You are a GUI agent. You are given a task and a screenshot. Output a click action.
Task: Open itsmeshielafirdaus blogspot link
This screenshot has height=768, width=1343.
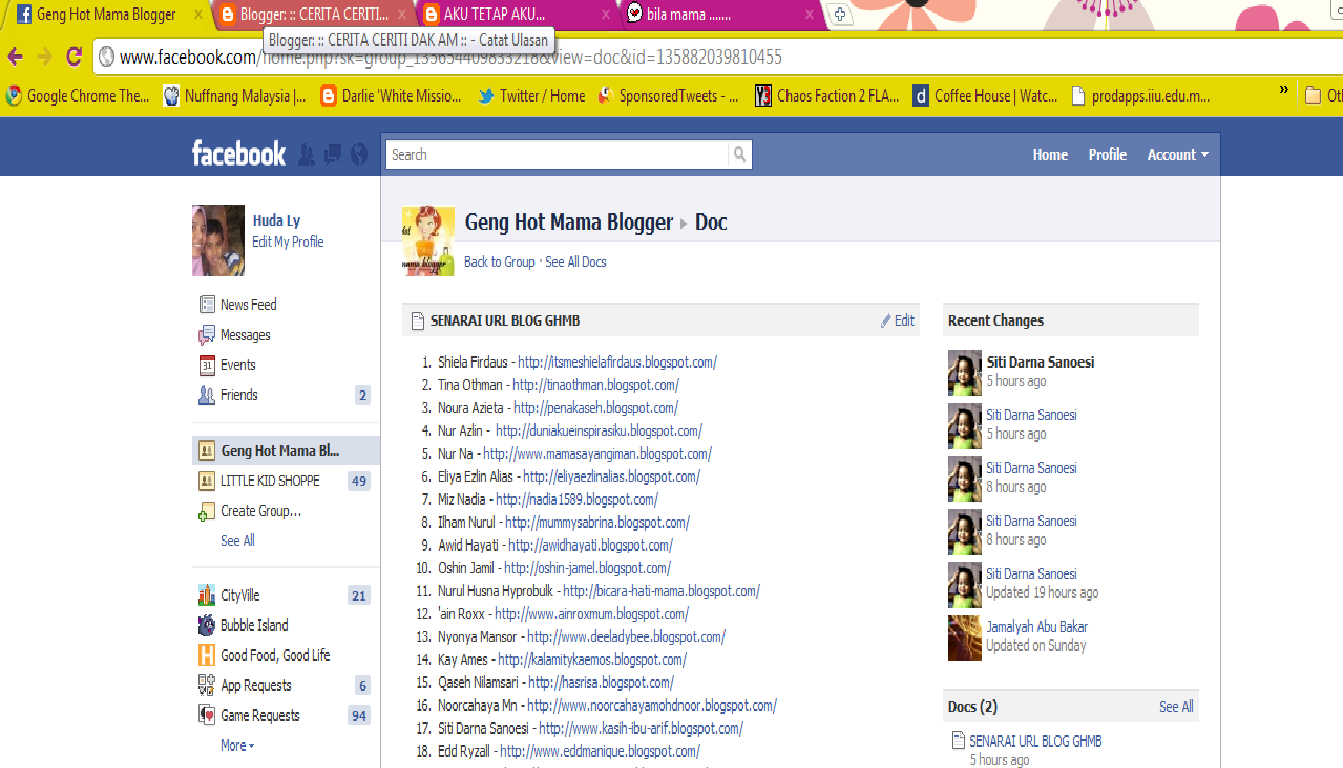click(617, 362)
